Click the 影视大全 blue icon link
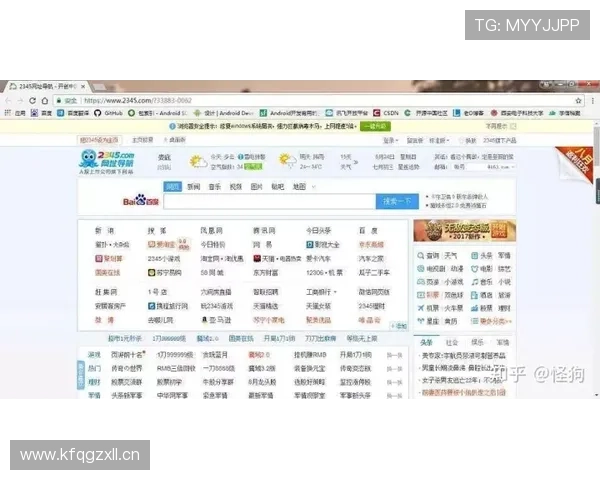Image resolution: width=600 pixels, height=480 pixels. 323,245
